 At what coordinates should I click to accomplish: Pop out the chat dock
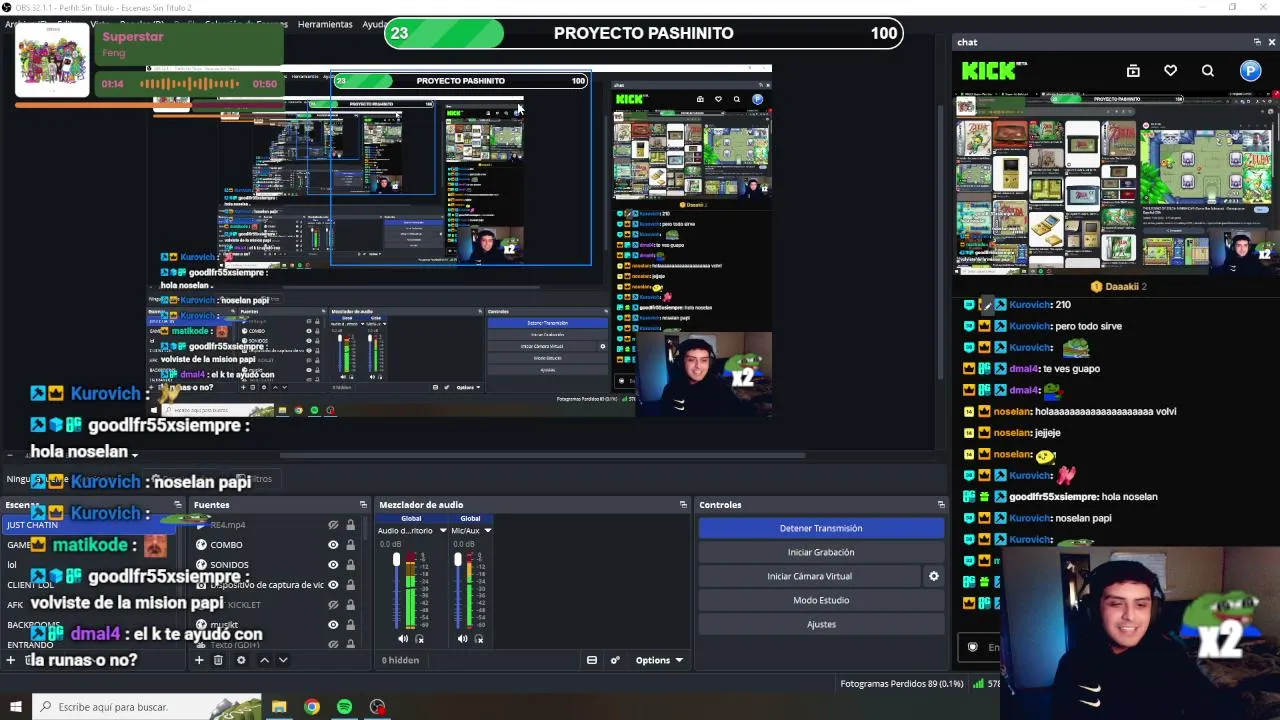(x=1257, y=42)
